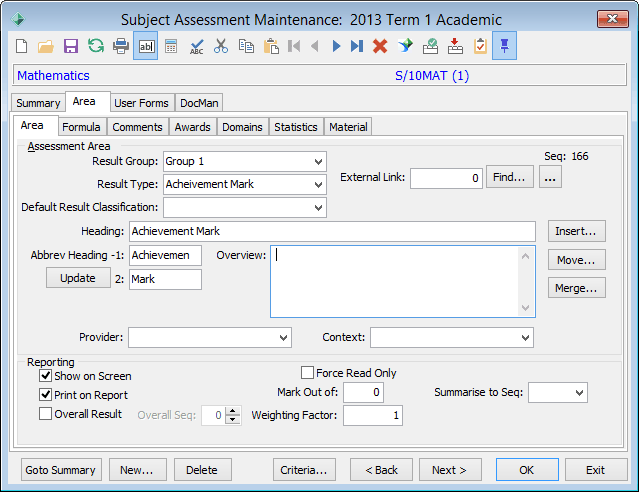The width and height of the screenshot is (639, 492).
Task: Click Abbrev Heading 2 field containing Mark
Action: (x=165, y=279)
